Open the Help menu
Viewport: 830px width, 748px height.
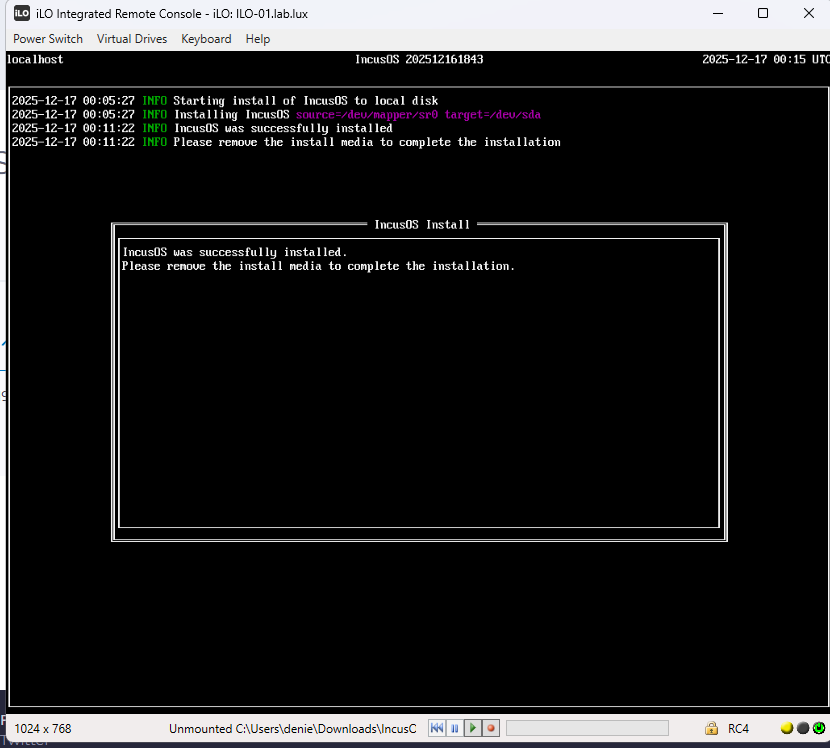pos(258,39)
